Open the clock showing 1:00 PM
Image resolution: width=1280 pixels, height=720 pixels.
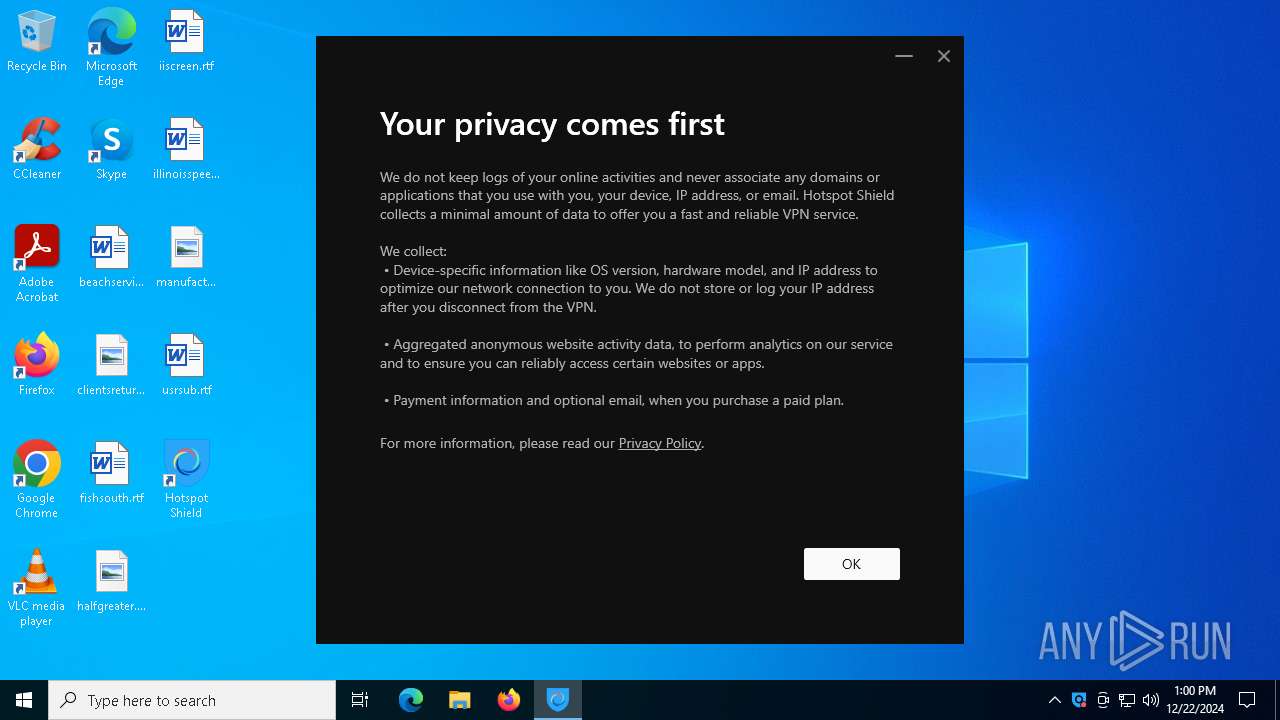pyautogui.click(x=1195, y=700)
